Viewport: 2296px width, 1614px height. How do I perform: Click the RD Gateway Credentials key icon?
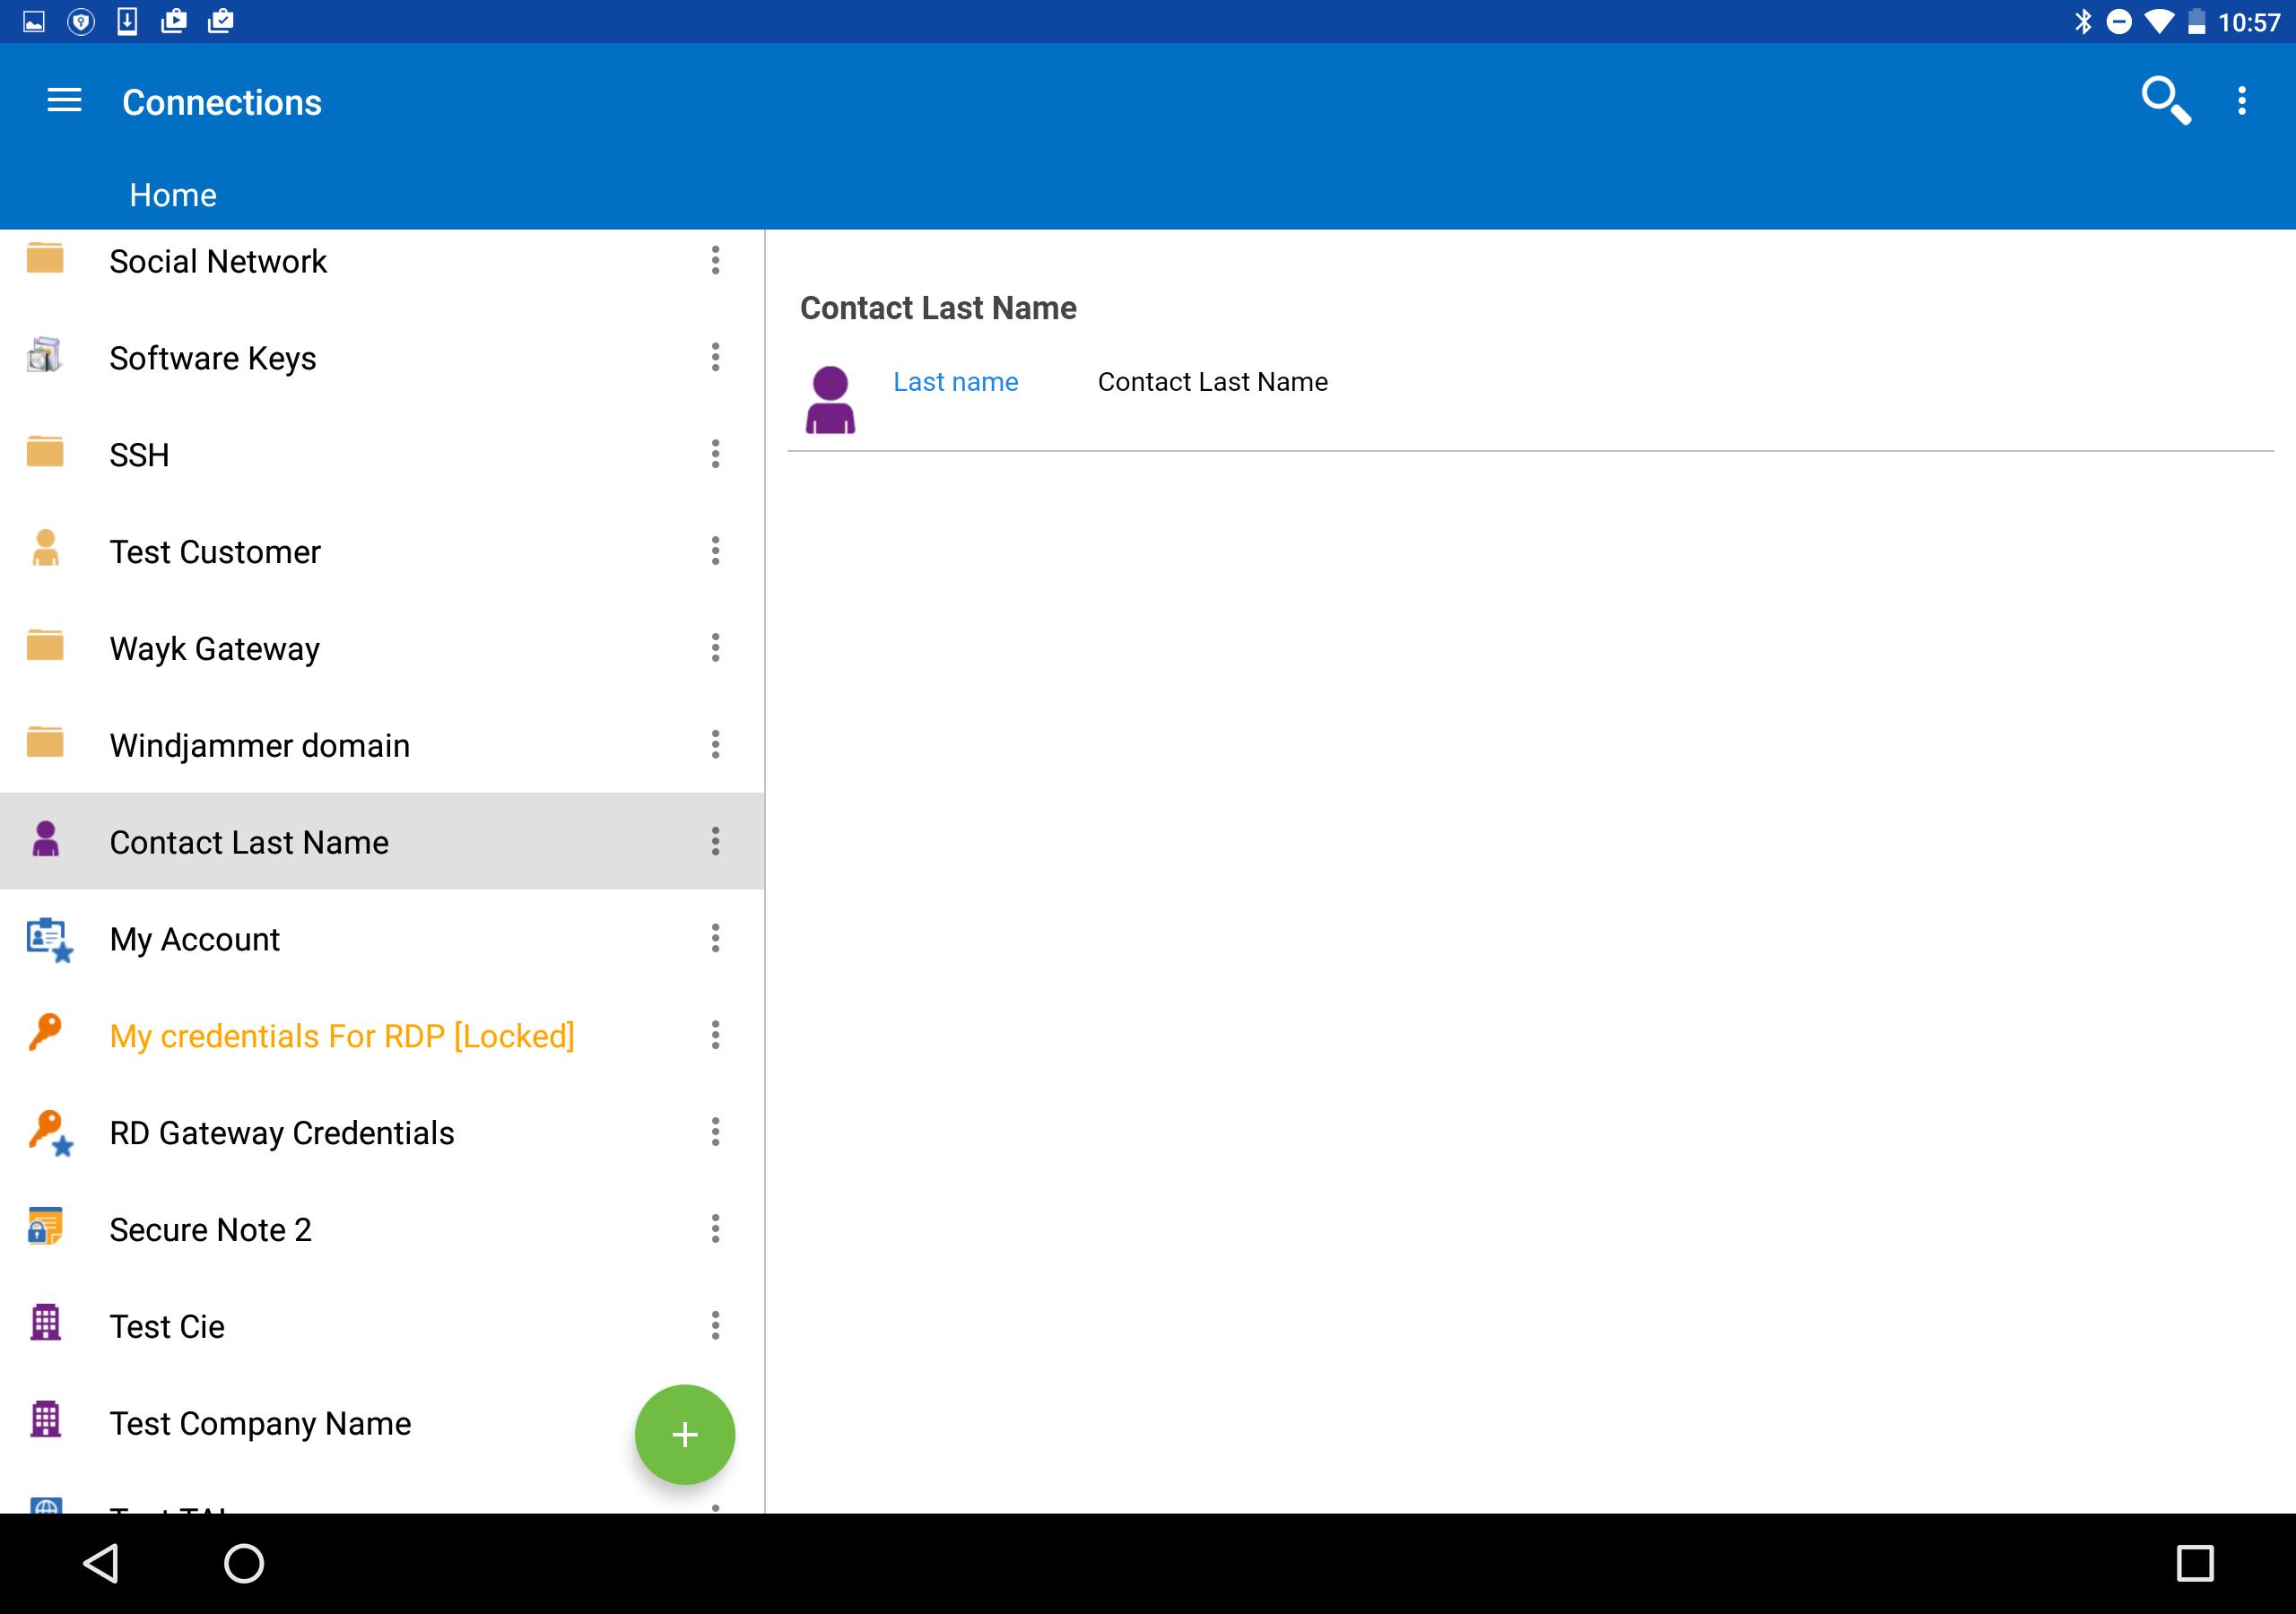49,1132
